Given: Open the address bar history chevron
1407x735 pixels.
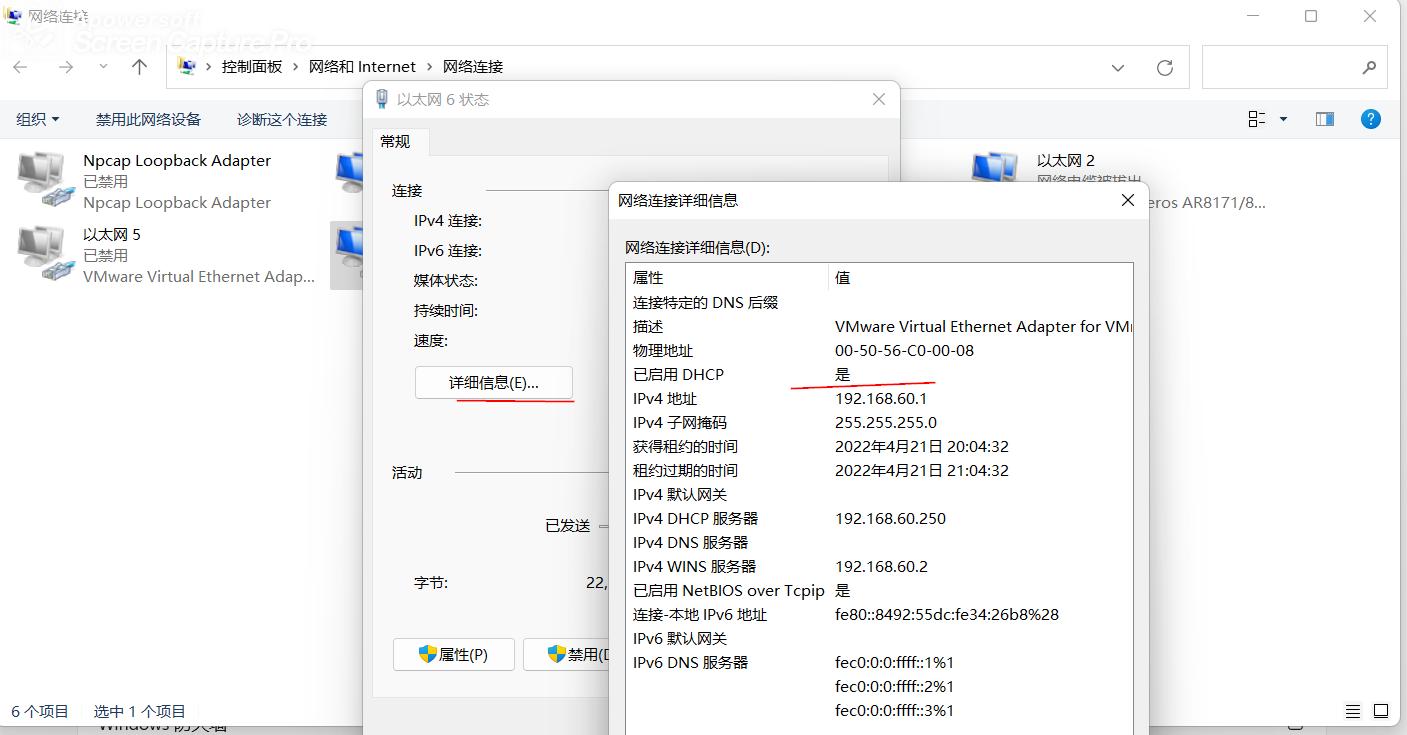Looking at the screenshot, I should pyautogui.click(x=1117, y=67).
